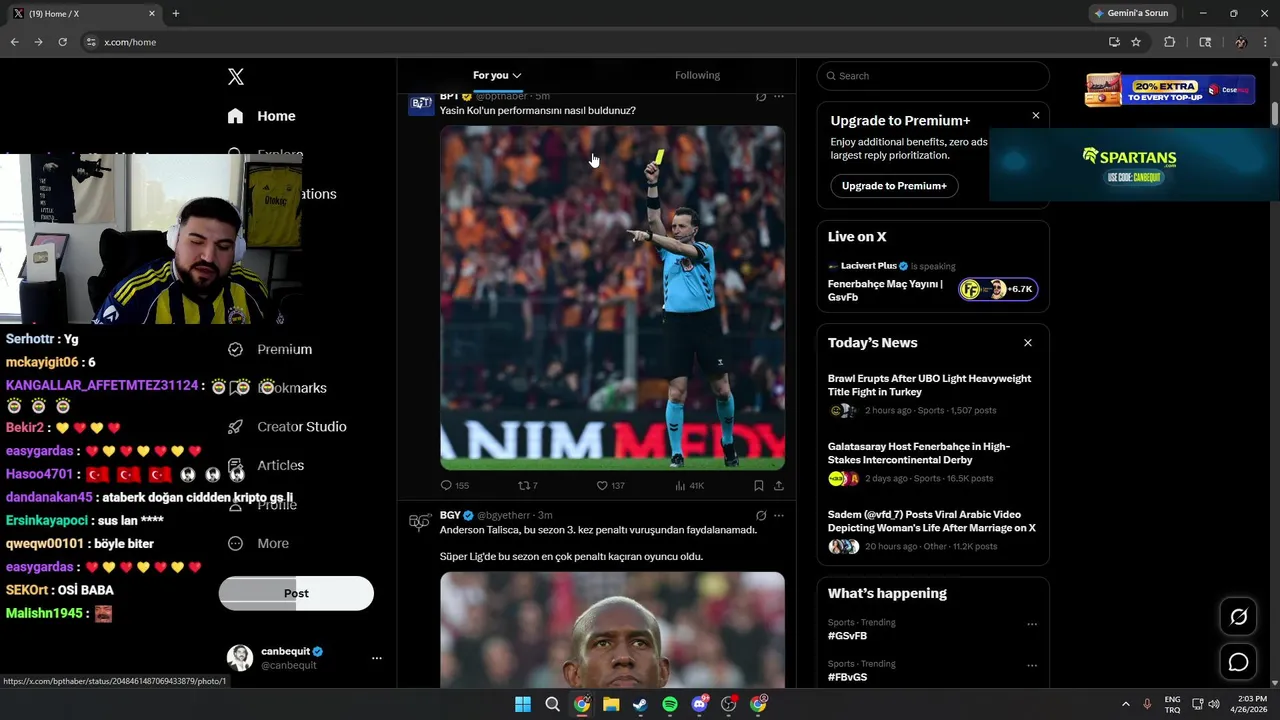Open Discord from taskbar
This screenshot has width=1280, height=720.
pos(699,704)
